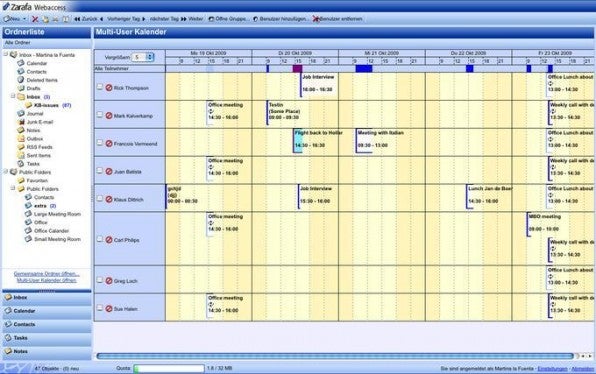Open the Deleted Items trash icon

pyautogui.click(x=21, y=80)
